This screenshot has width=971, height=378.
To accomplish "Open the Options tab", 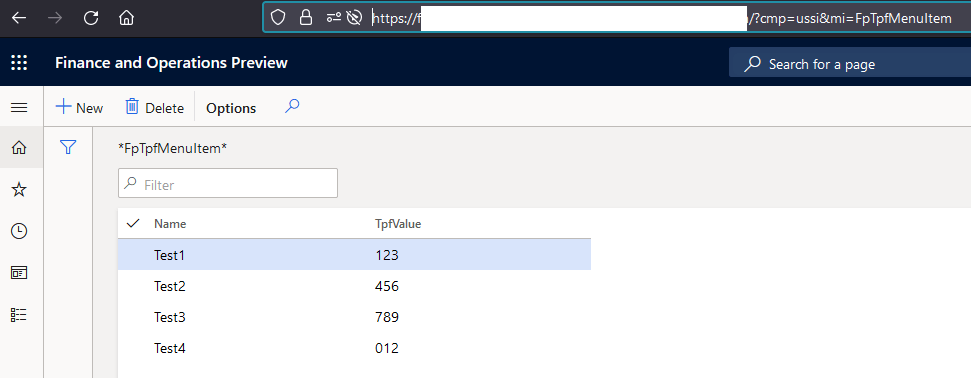I will point(231,108).
